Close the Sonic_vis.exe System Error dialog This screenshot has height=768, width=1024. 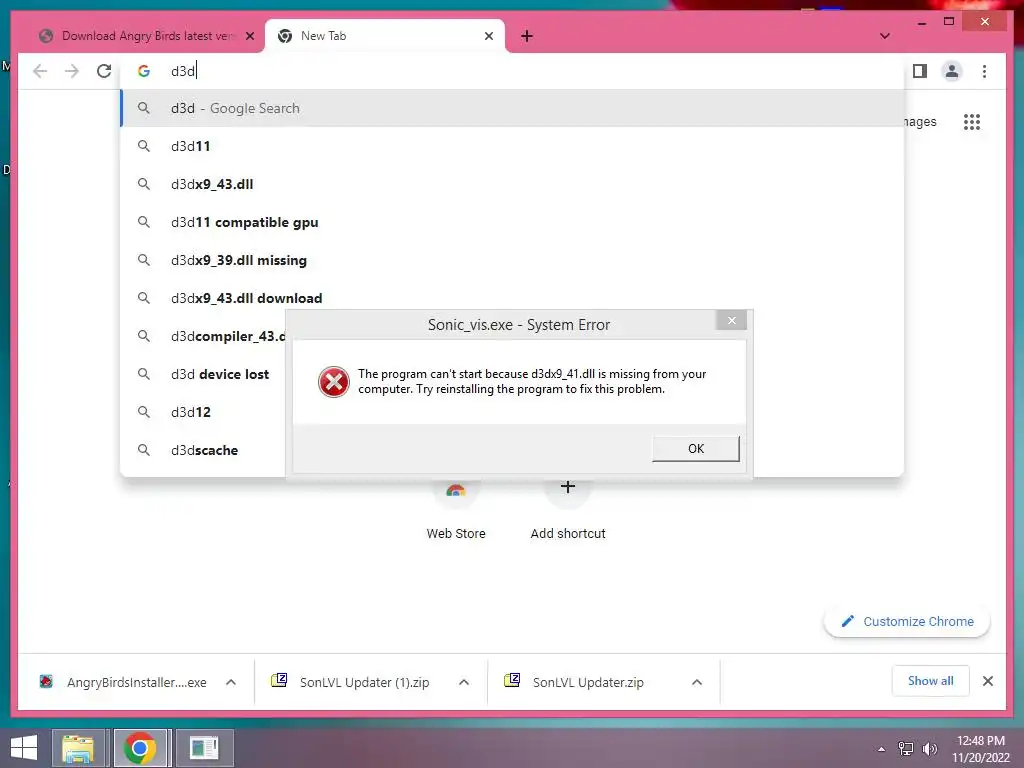coord(731,320)
